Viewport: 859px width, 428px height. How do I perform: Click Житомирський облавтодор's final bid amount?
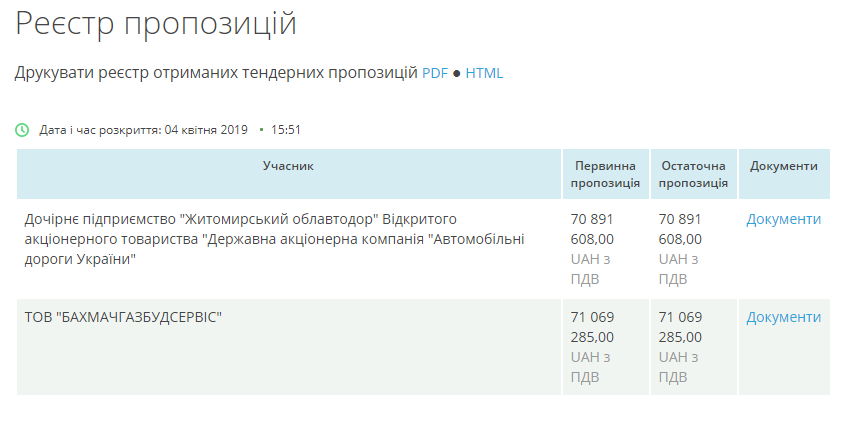pyautogui.click(x=680, y=229)
